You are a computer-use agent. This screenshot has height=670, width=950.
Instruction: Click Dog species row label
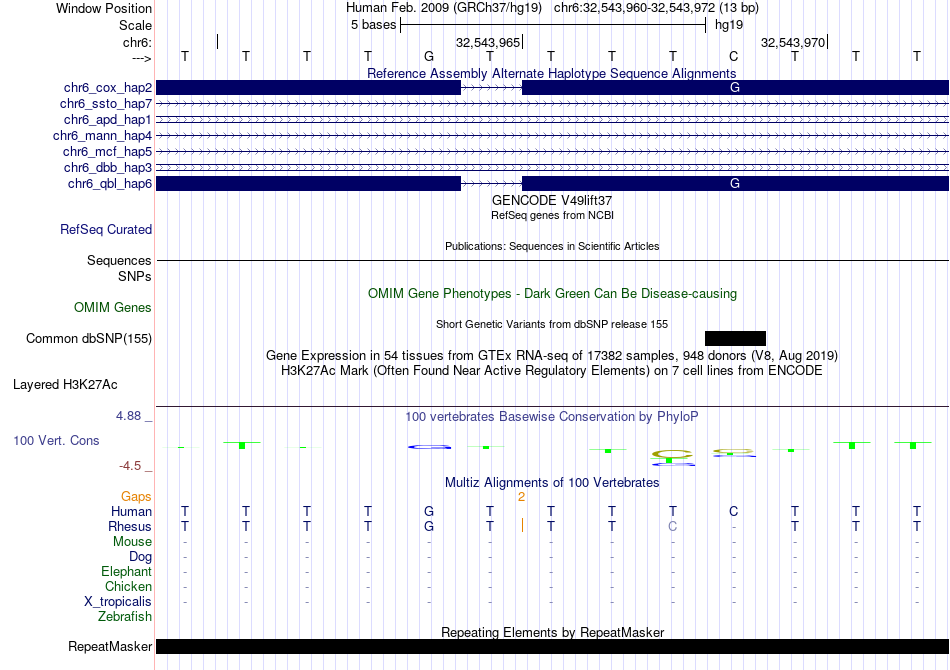[x=140, y=557]
